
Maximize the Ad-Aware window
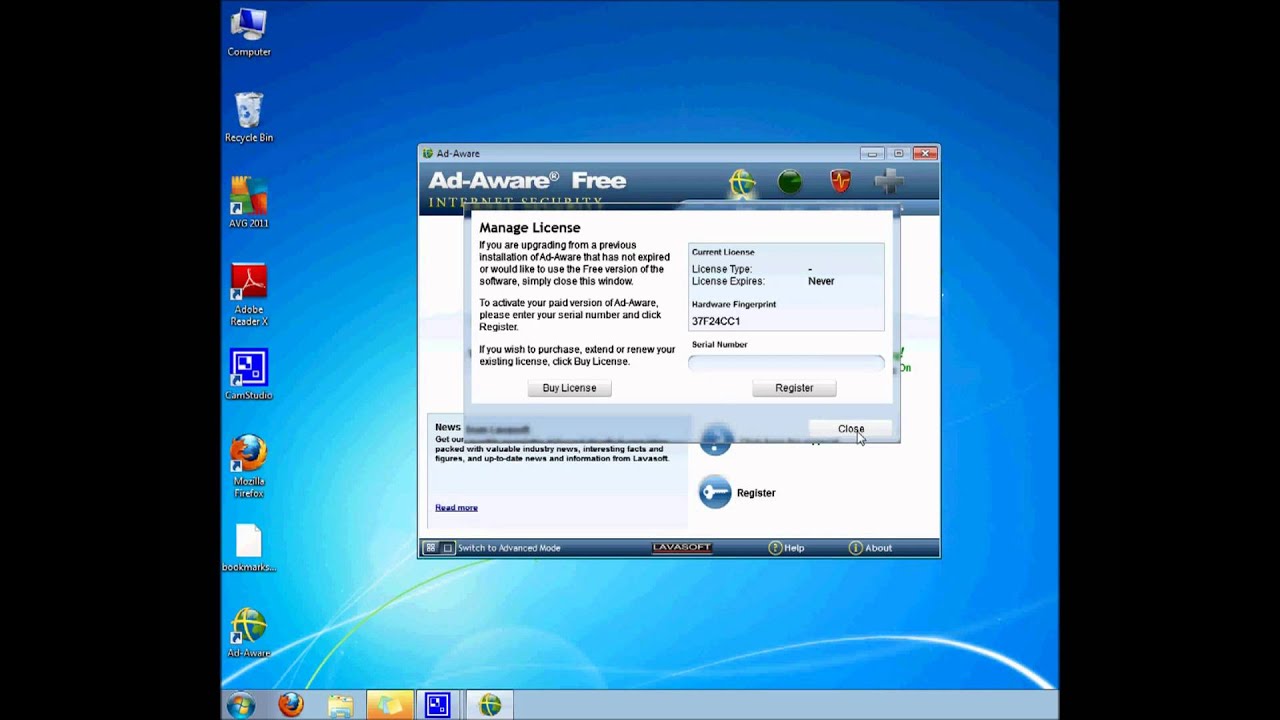click(x=898, y=153)
